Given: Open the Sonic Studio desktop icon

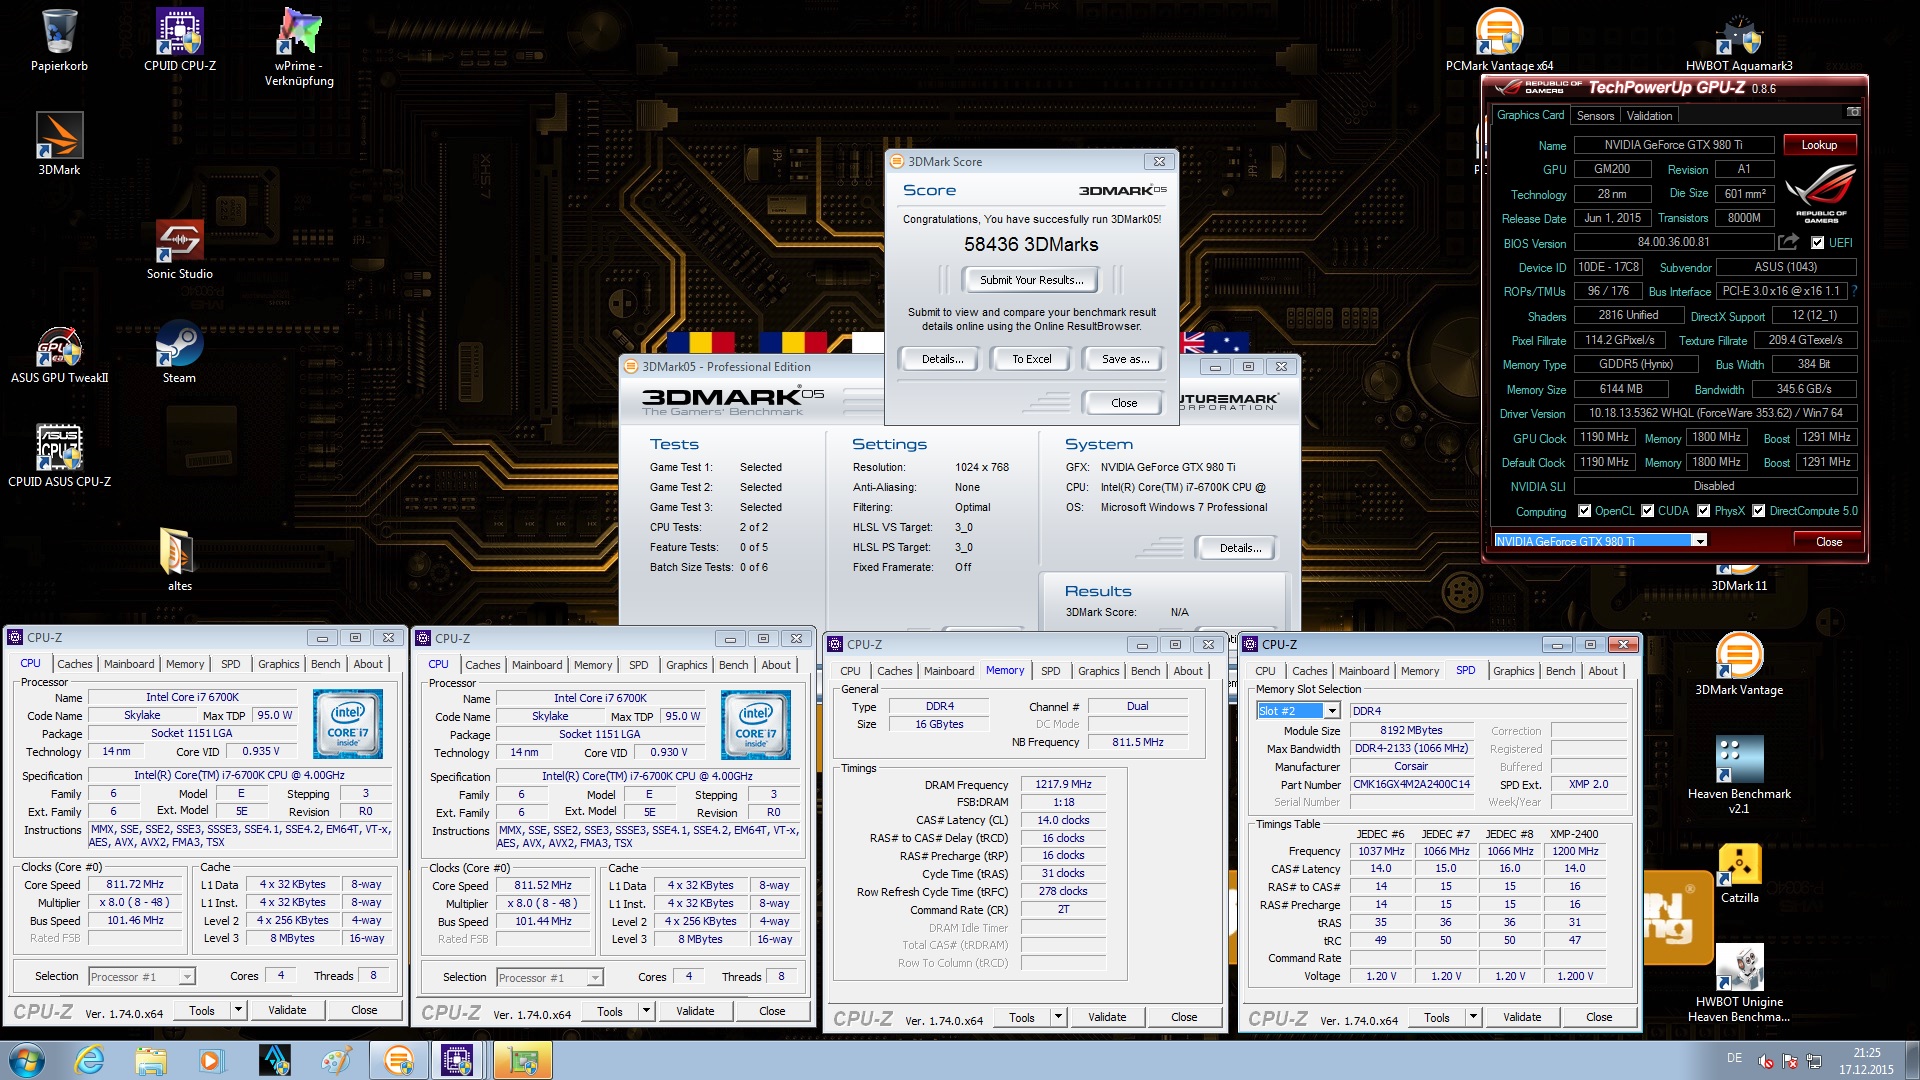Looking at the screenshot, I should [180, 247].
